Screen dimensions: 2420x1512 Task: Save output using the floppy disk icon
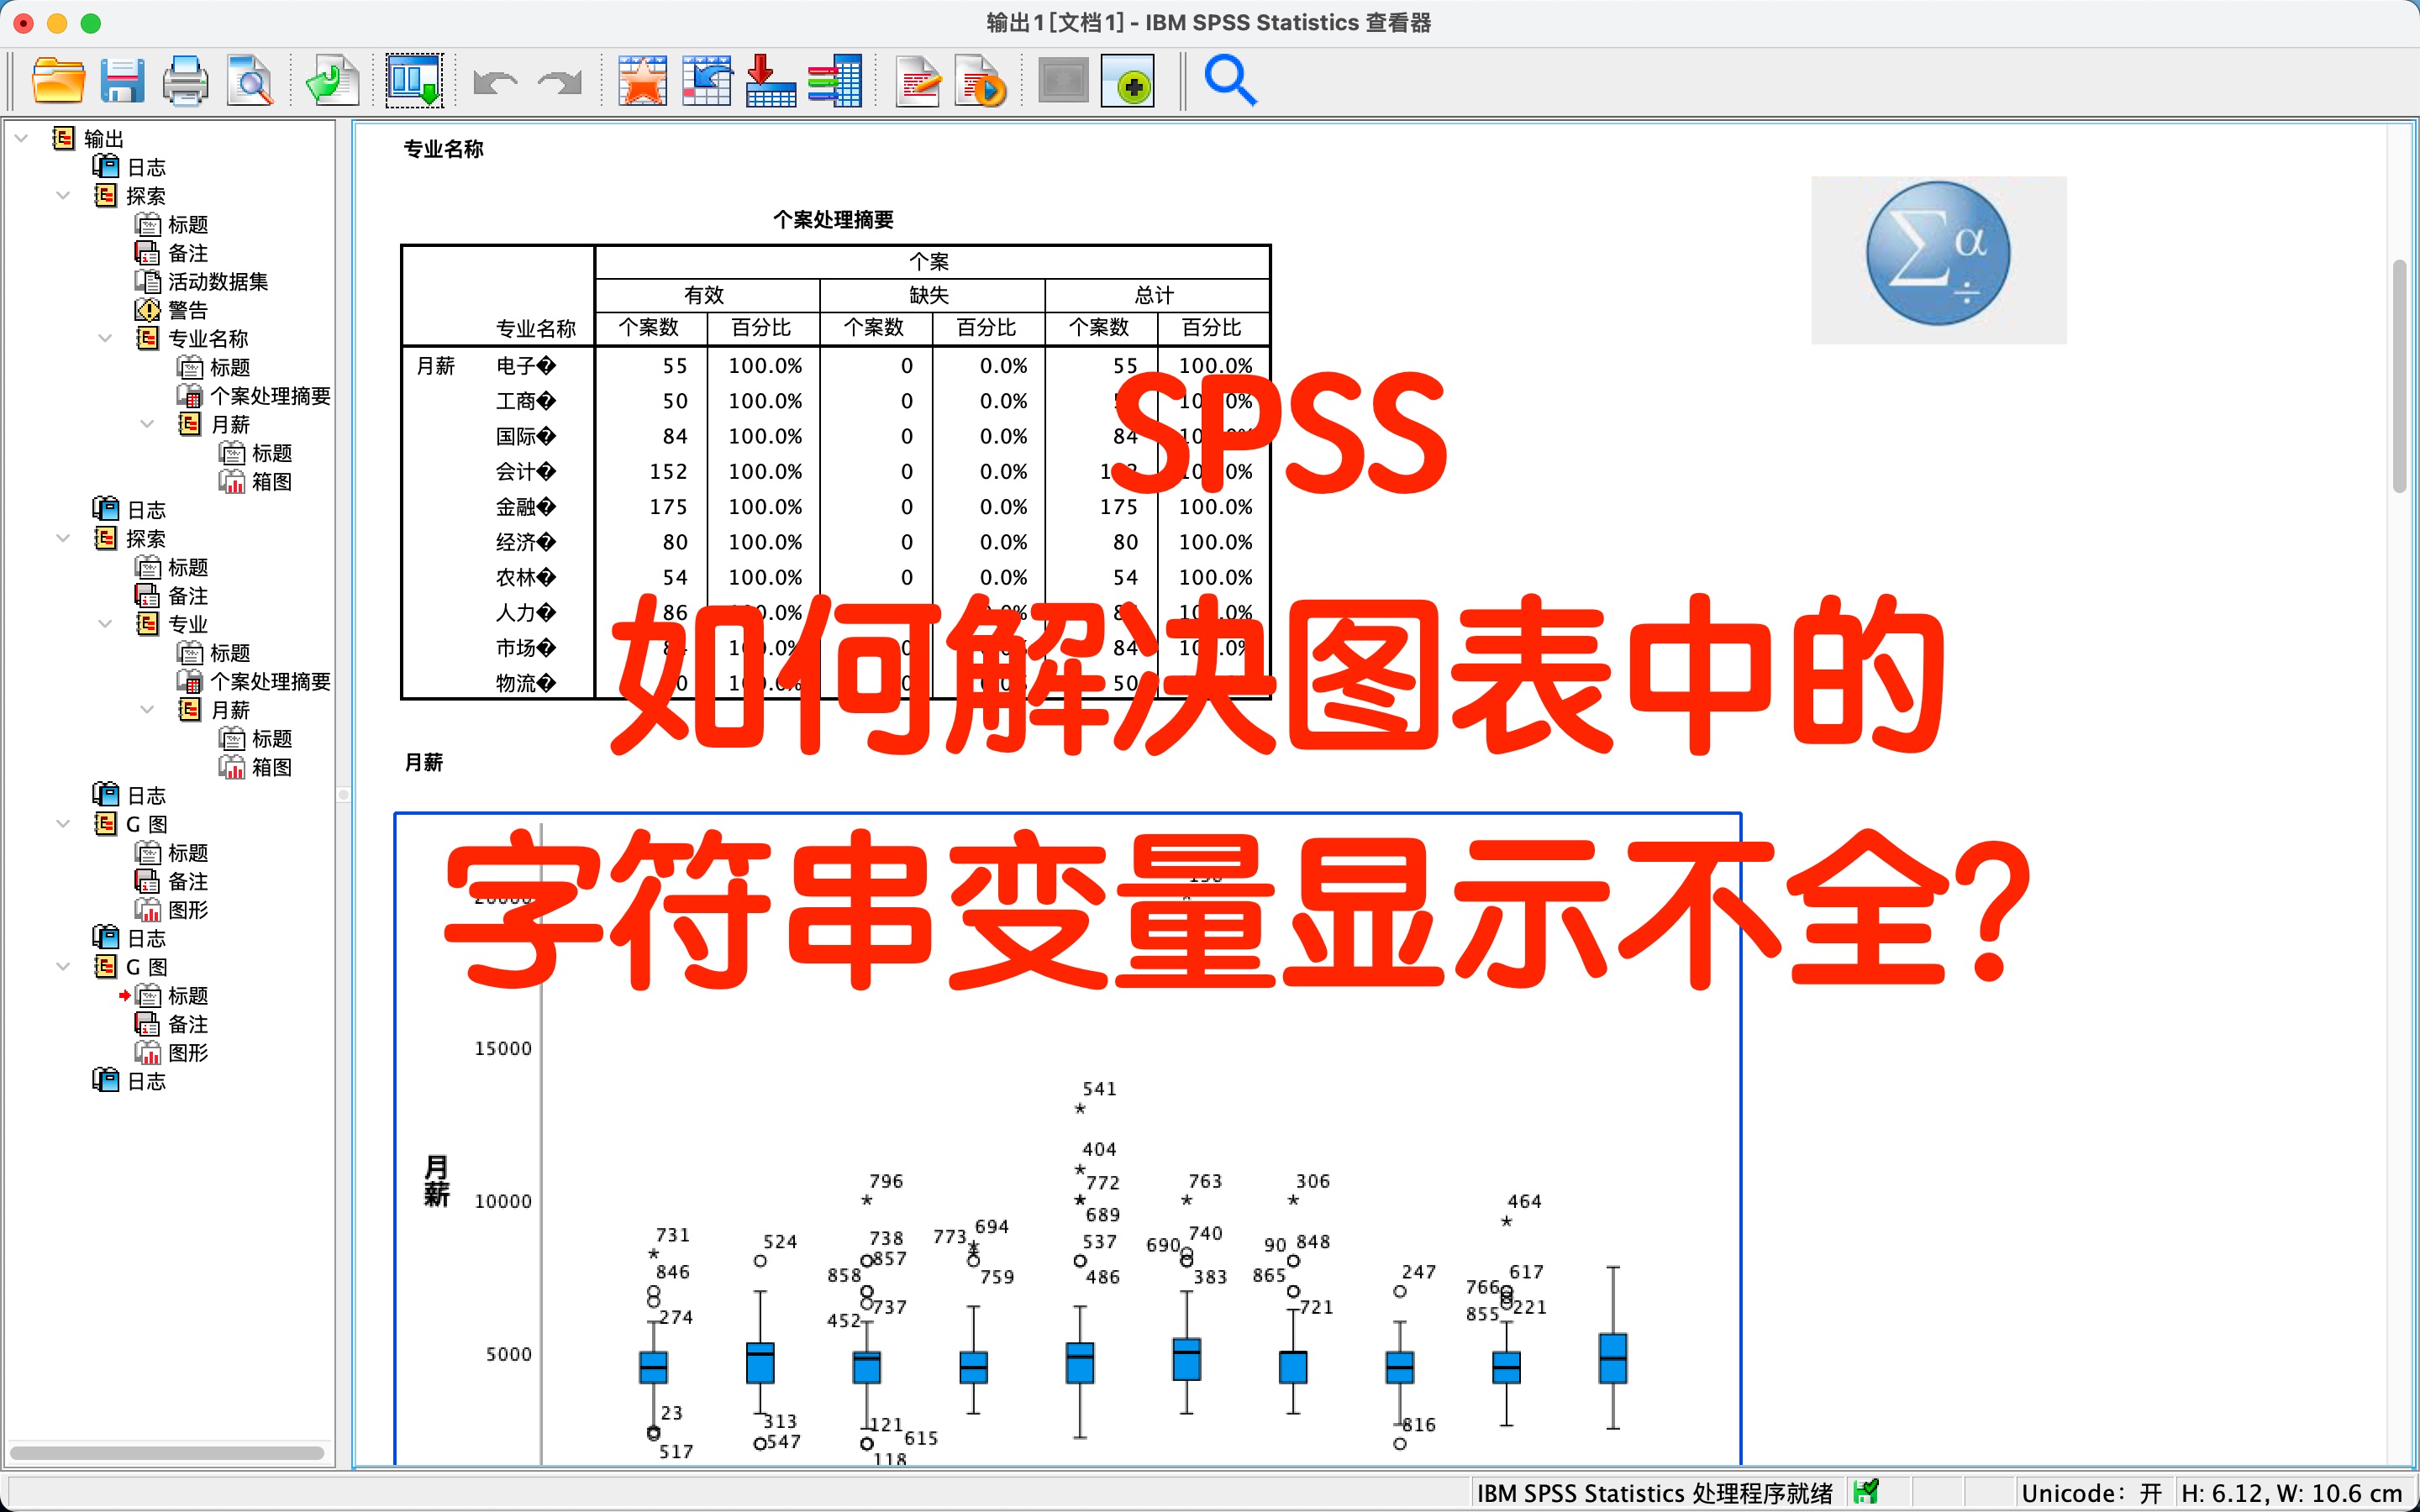(122, 80)
